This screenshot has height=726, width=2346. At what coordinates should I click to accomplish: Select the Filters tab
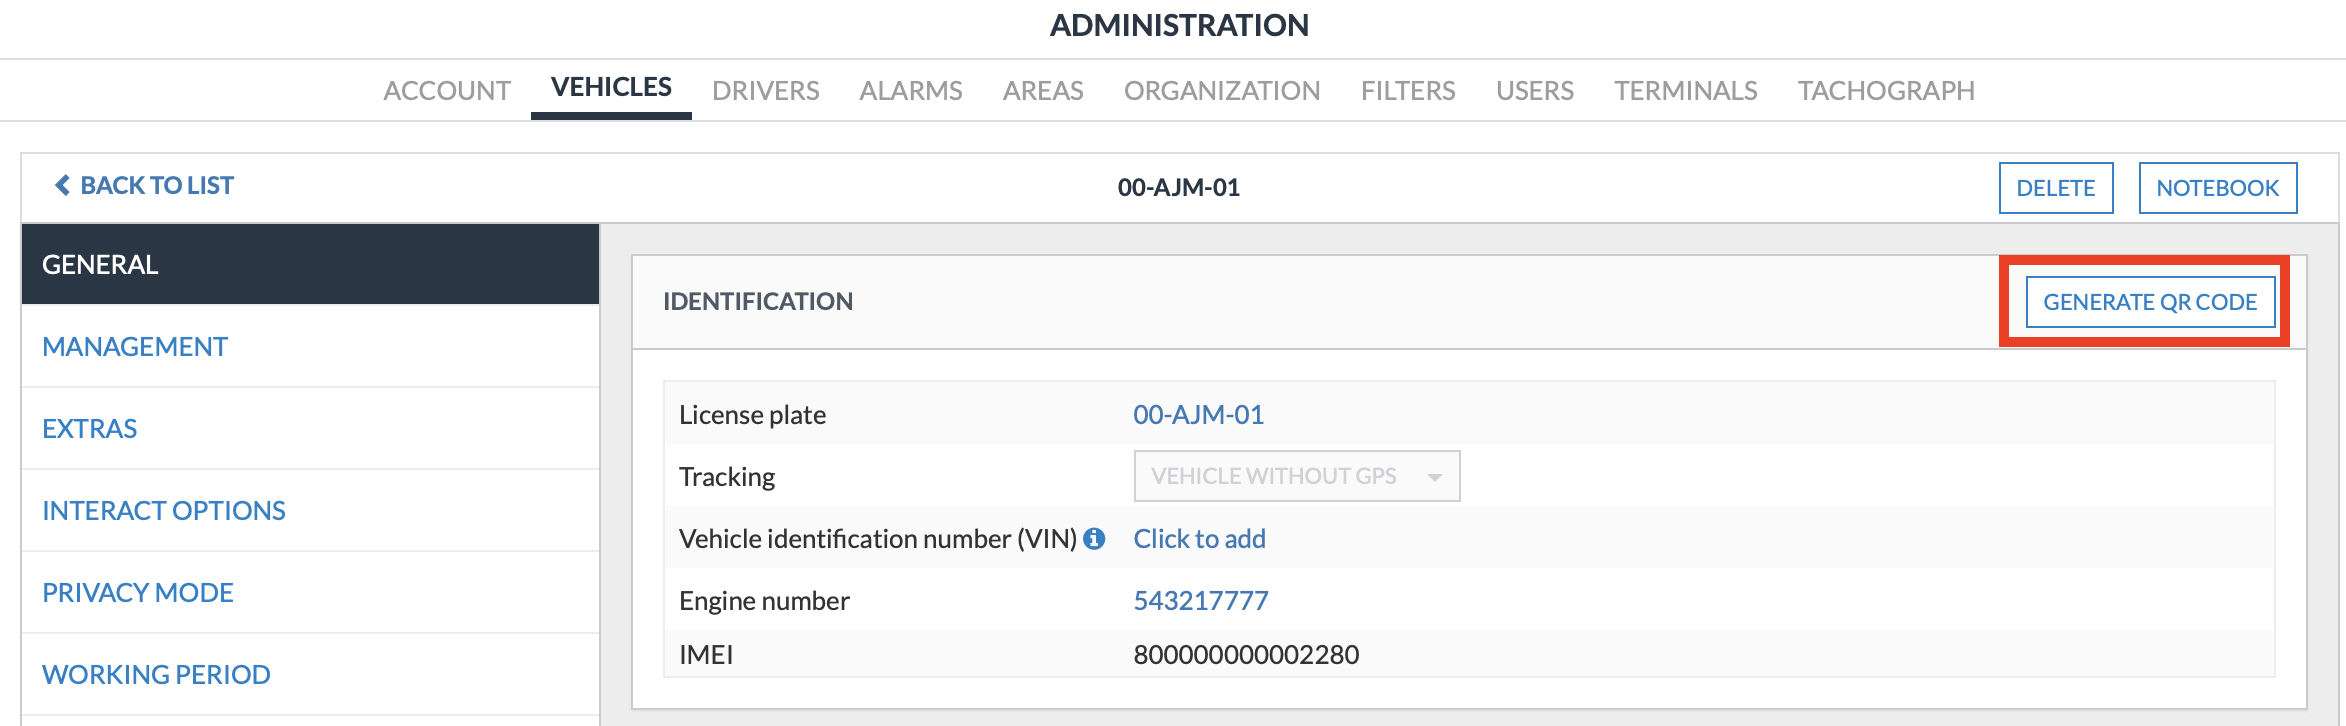1408,91
